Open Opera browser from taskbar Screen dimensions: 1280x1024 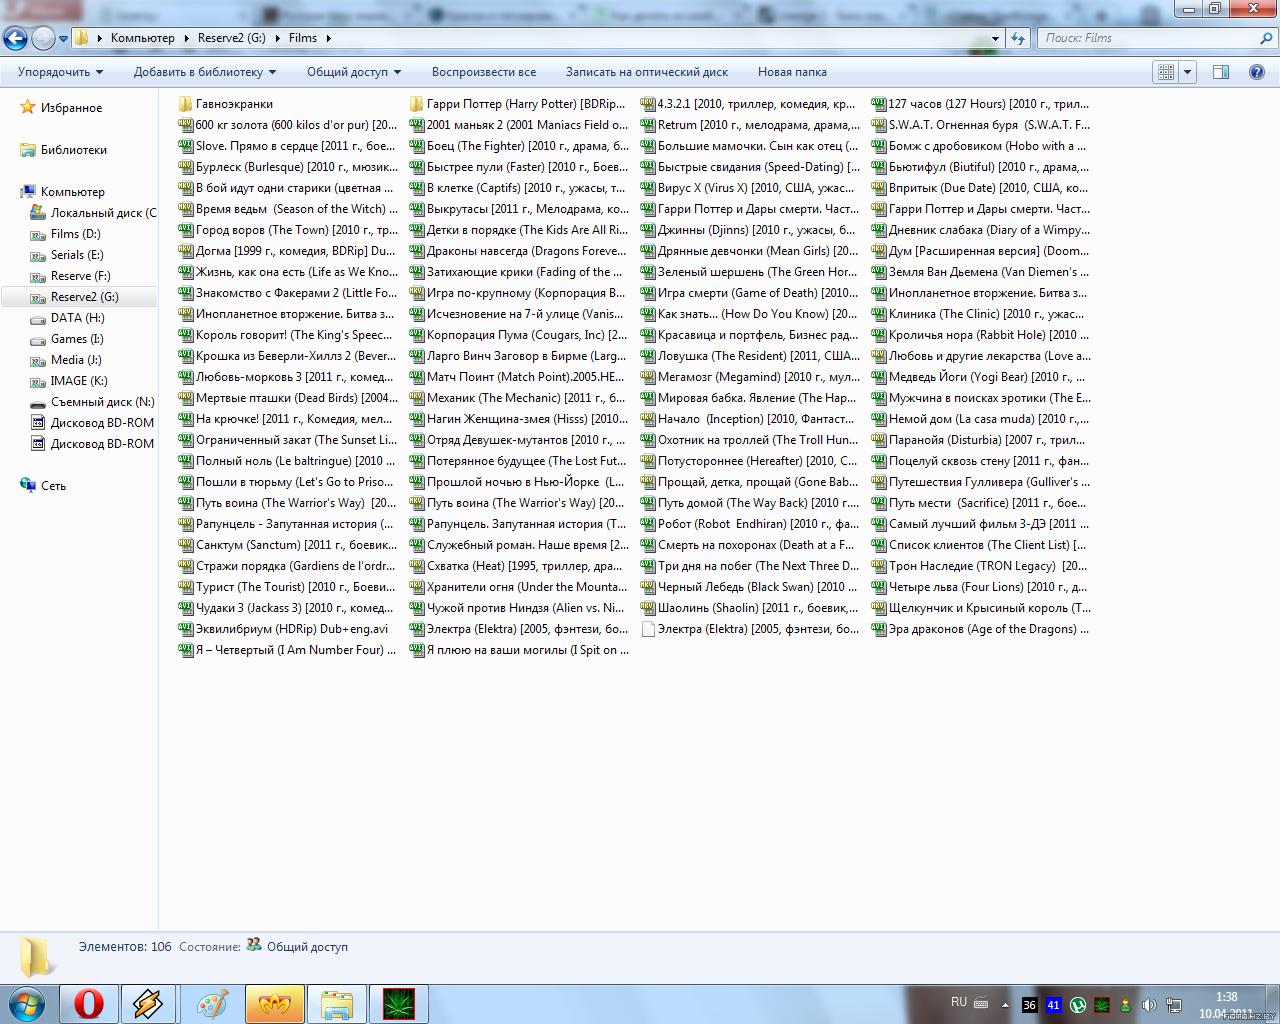(88, 1004)
